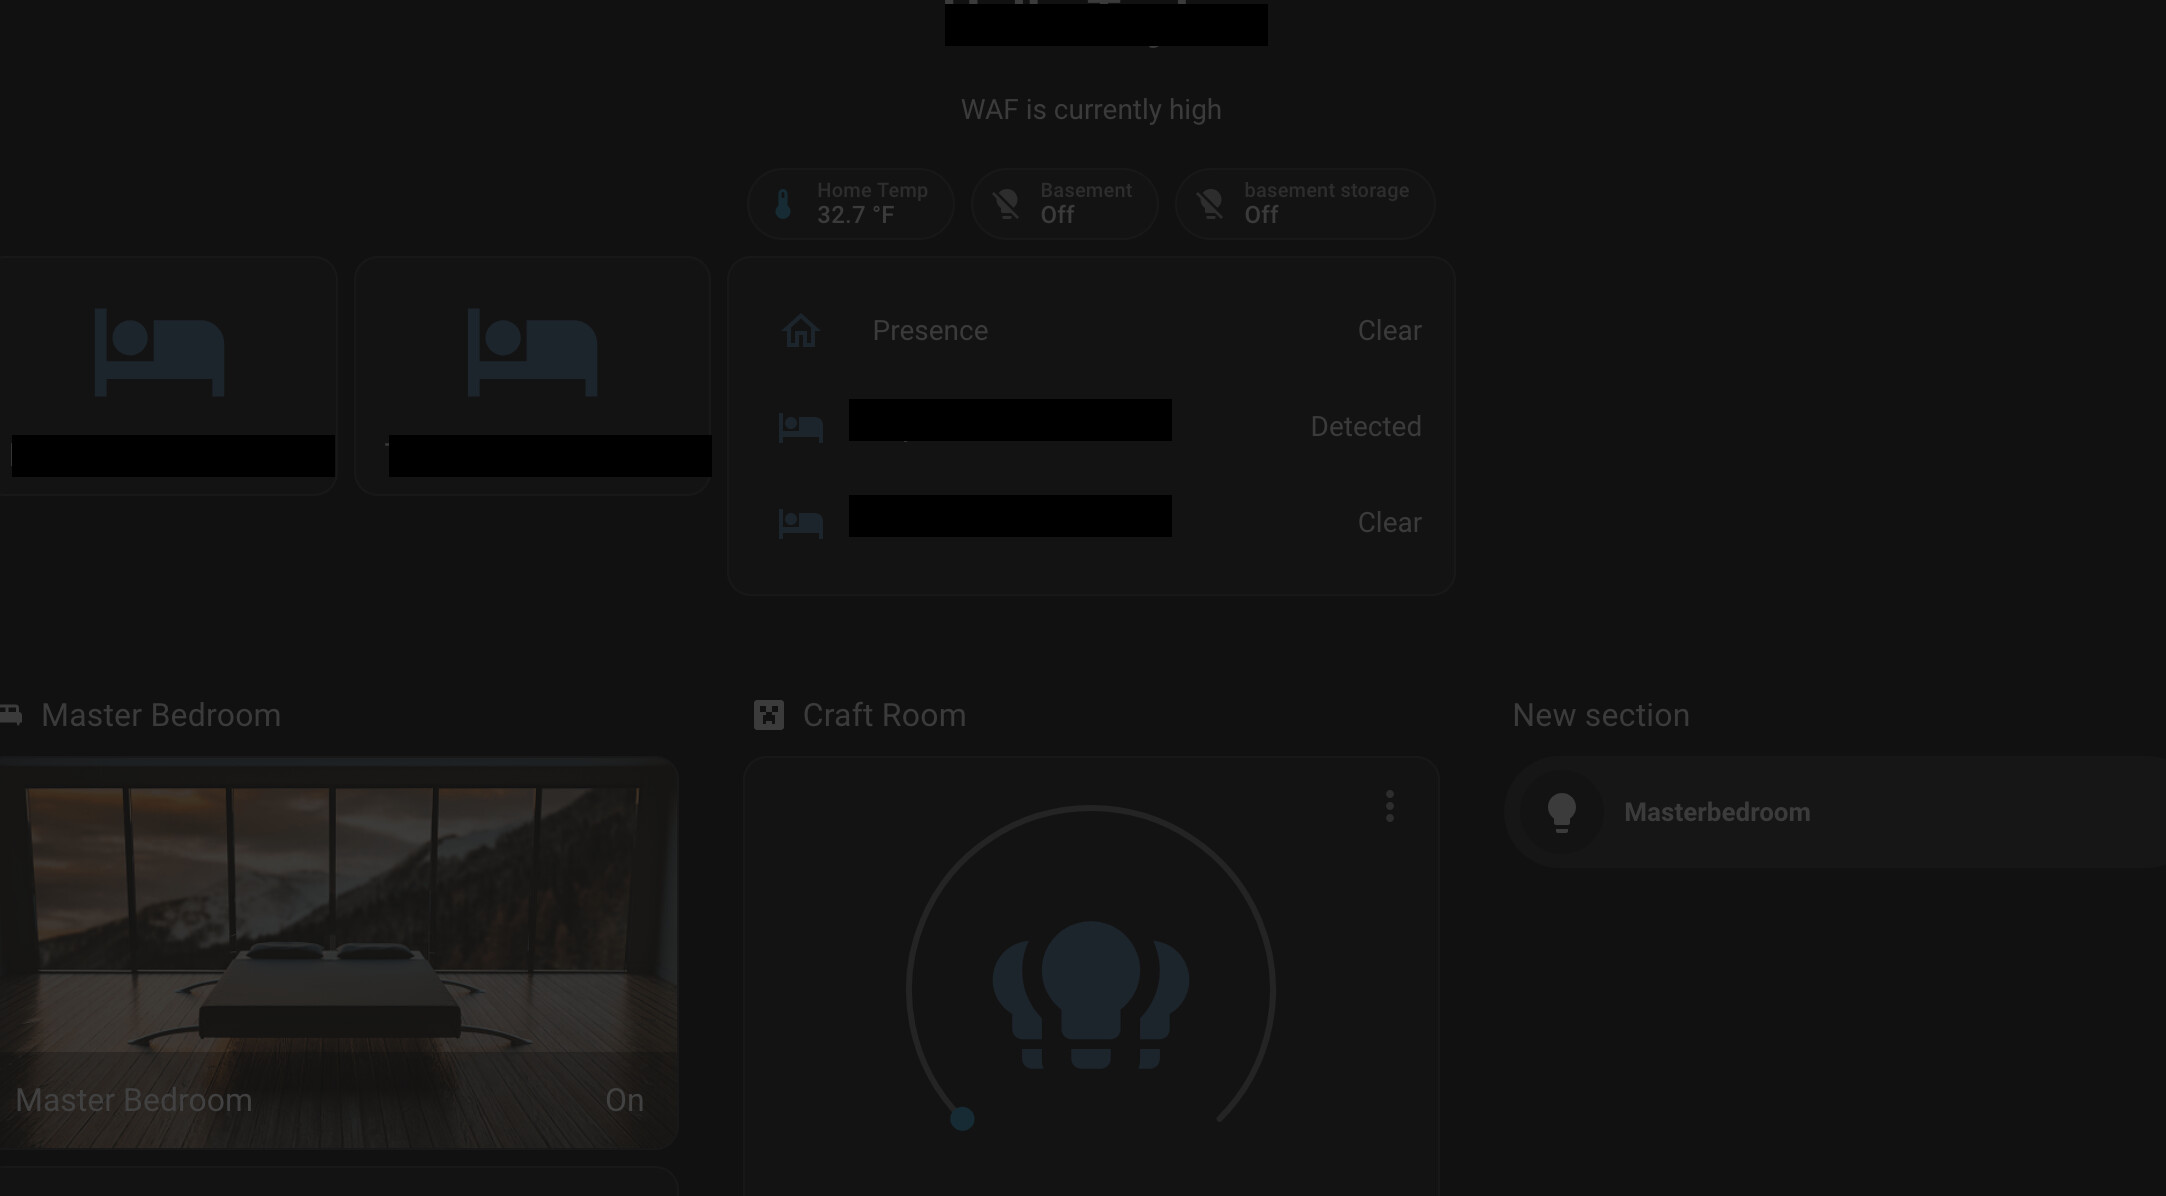The width and height of the screenshot is (2166, 1196).
Task: Click the Home Temp thermometer icon
Action: (x=784, y=204)
